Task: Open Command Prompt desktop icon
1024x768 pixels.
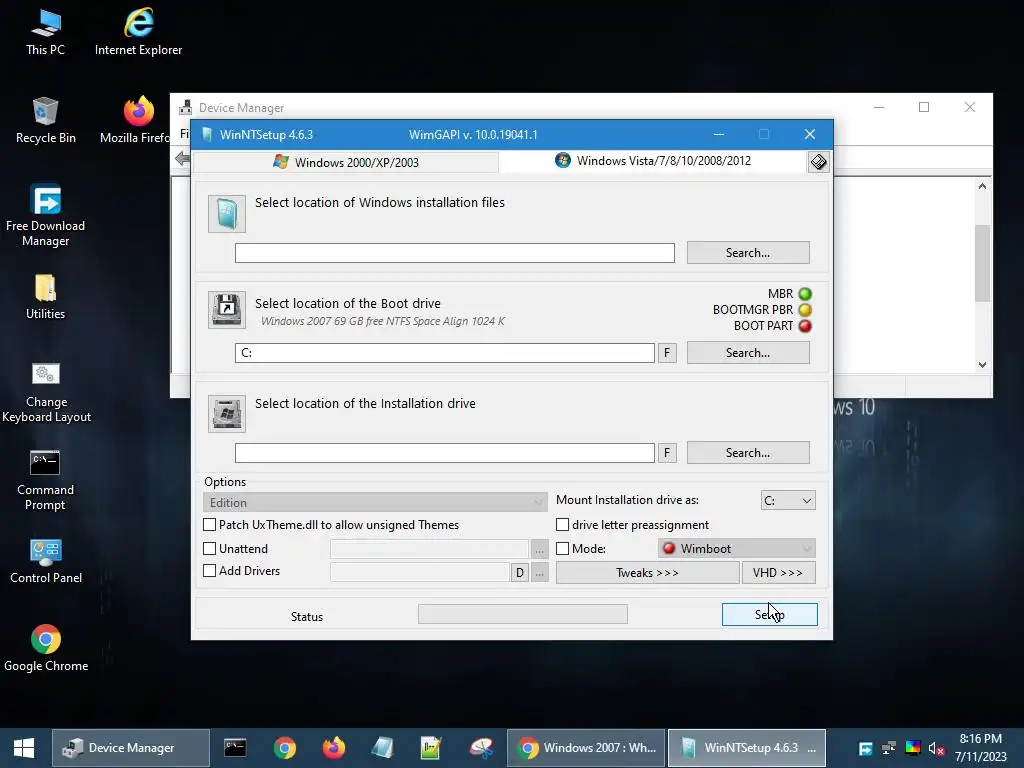Action: (45, 481)
